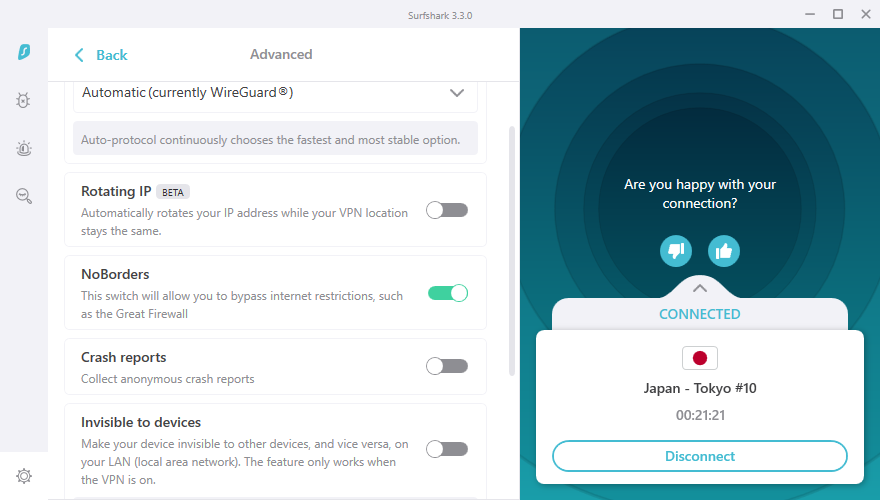Click the Invisible to devices heading
Viewport: 880px width, 500px height.
coord(141,423)
